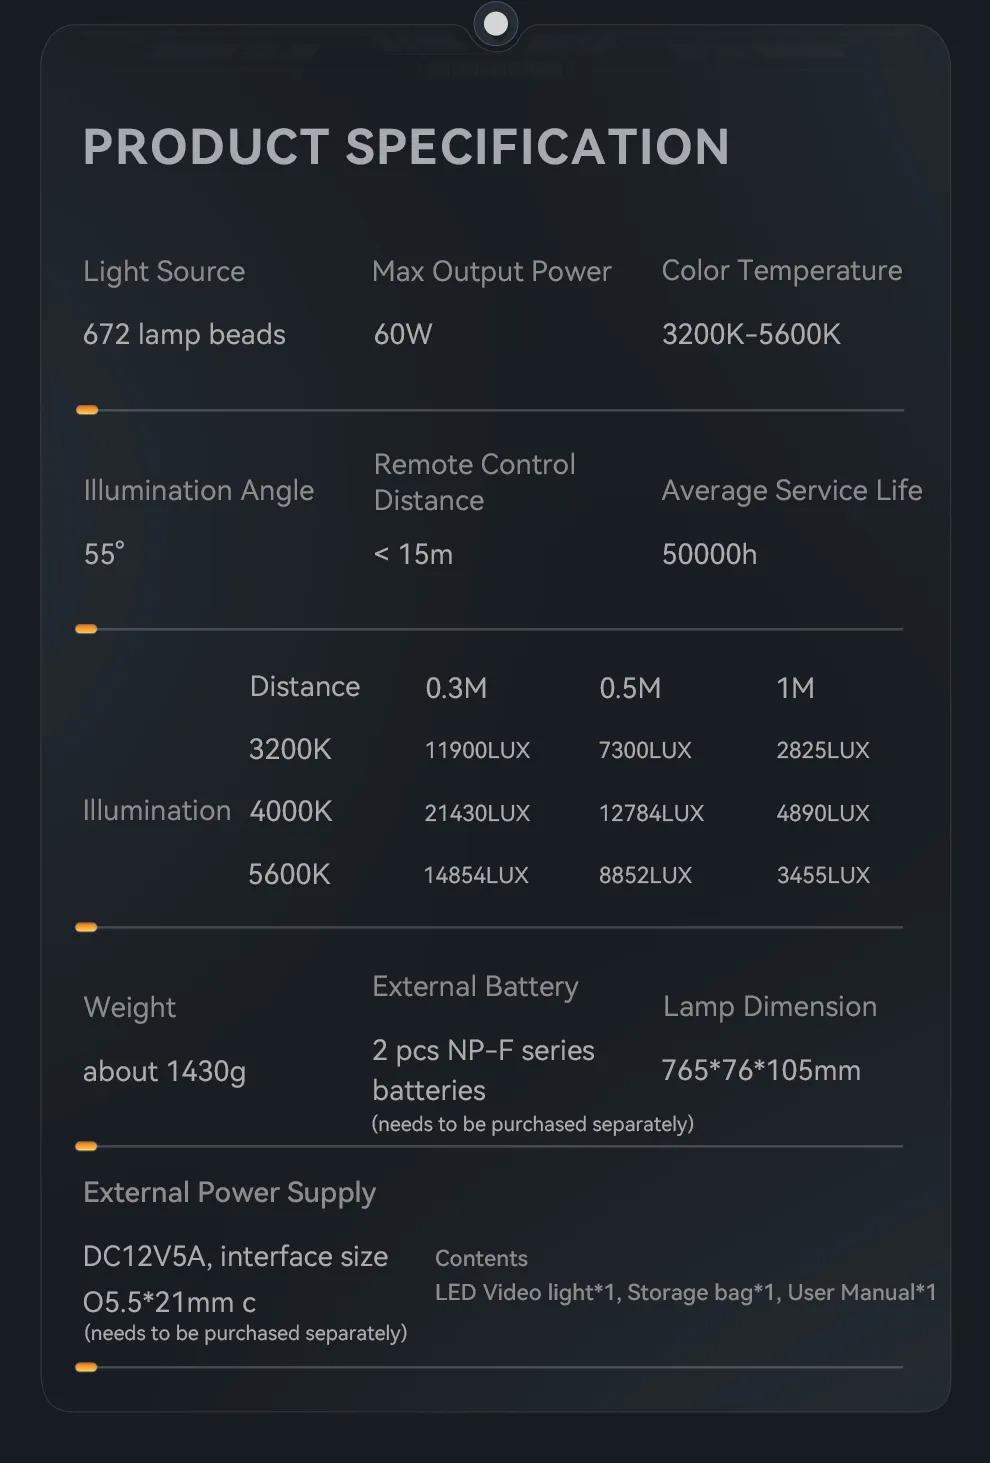Image resolution: width=990 pixels, height=1463 pixels.
Task: Click the white circular hole at top
Action: click(495, 23)
